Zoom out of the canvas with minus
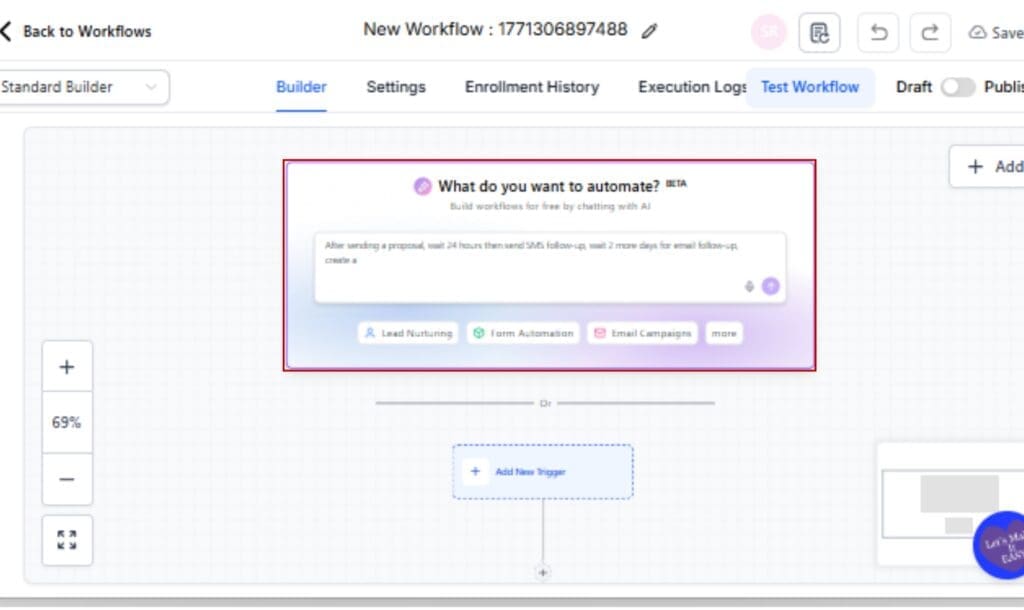 67,479
